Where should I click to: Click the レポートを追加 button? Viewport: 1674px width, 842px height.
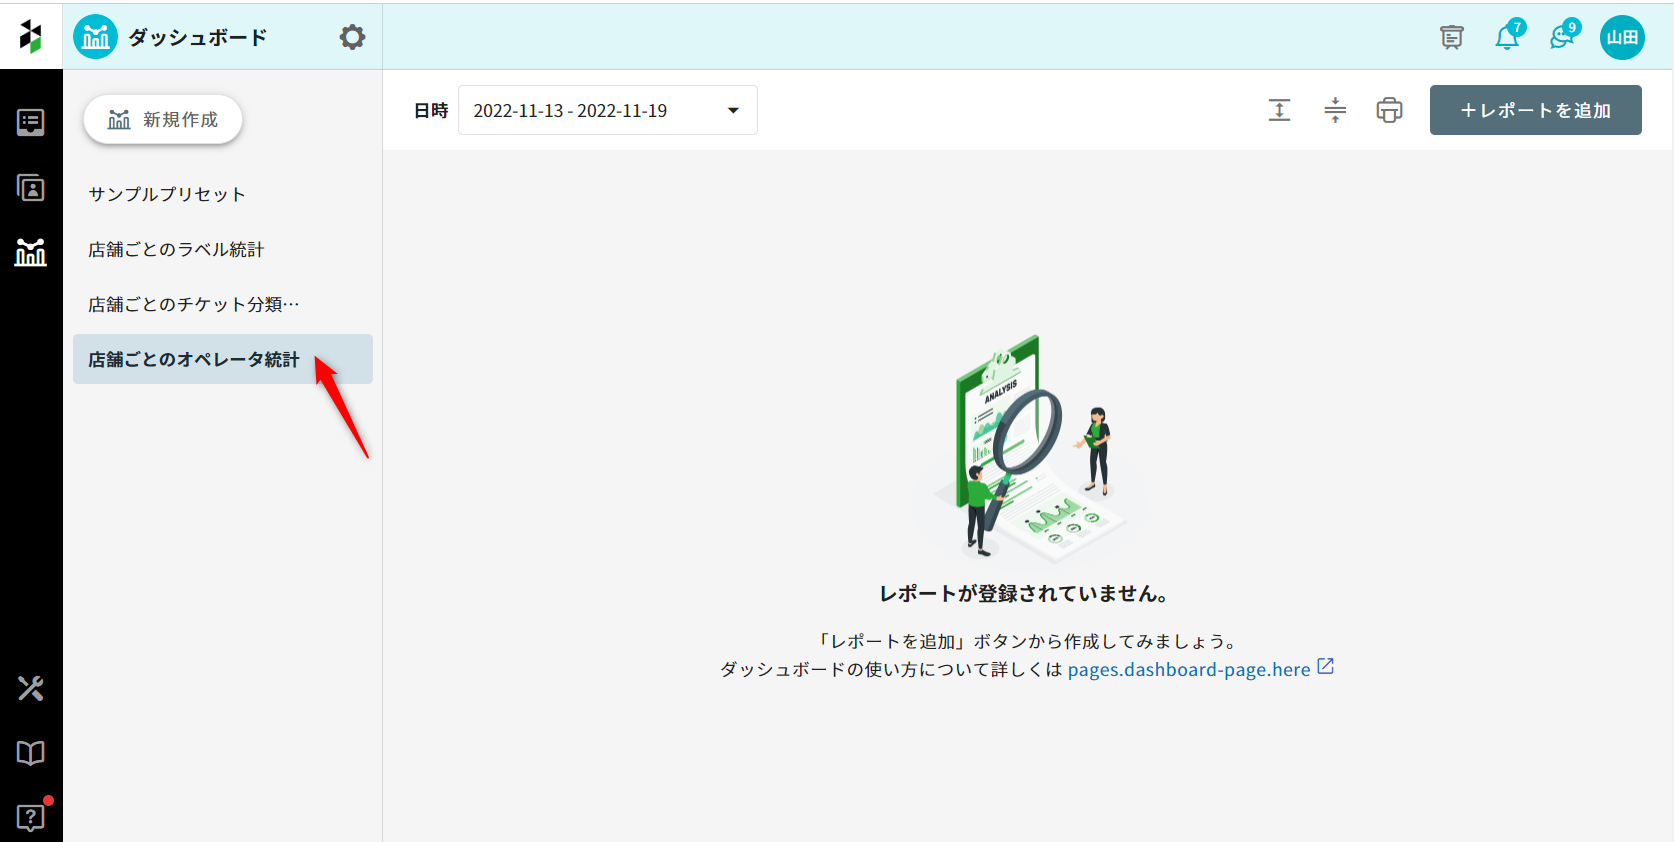coord(1535,110)
